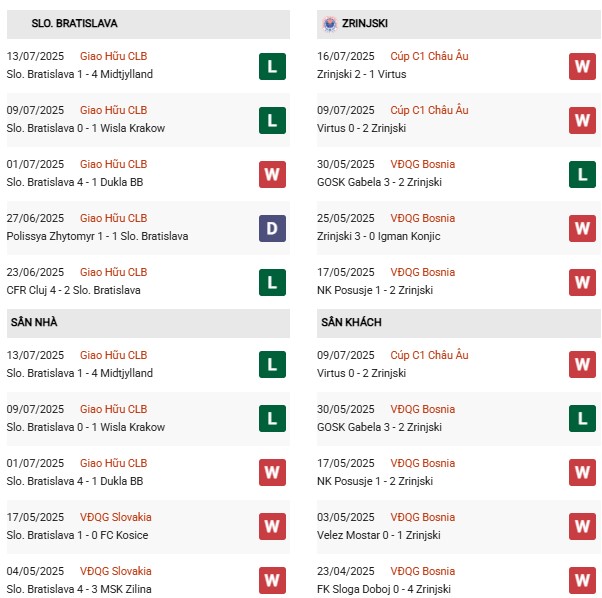Select the ZRINJSKI team header
Image resolution: width=602 pixels, height=598 pixels.
click(x=459, y=24)
